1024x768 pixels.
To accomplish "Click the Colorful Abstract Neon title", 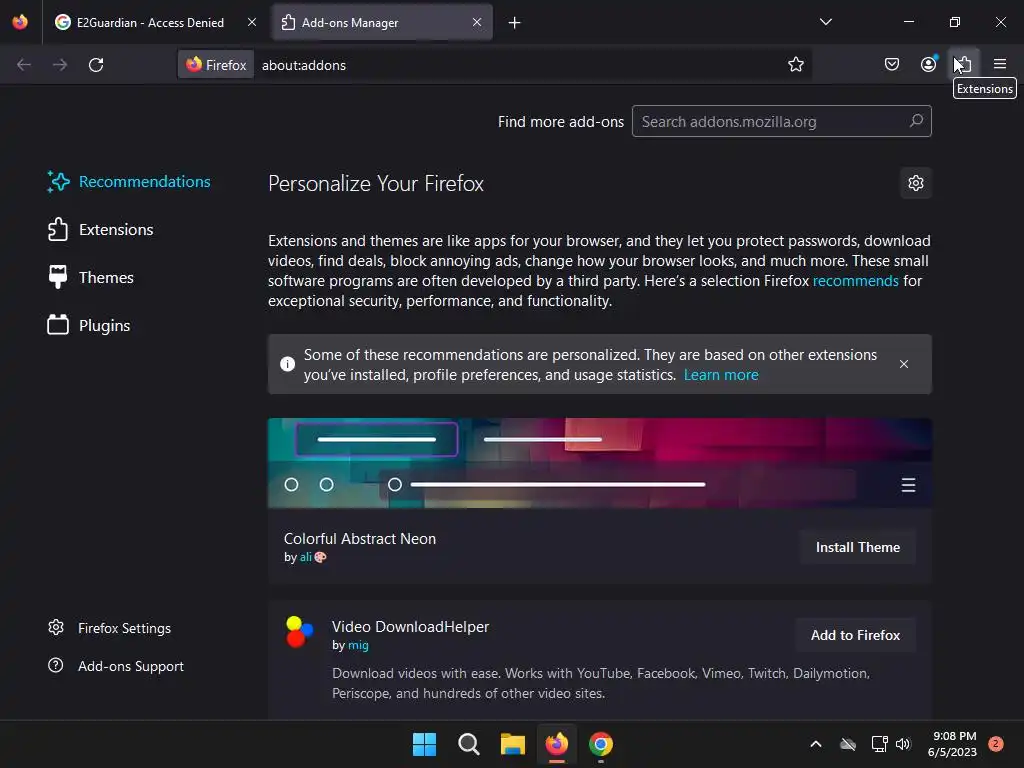I will click(360, 539).
